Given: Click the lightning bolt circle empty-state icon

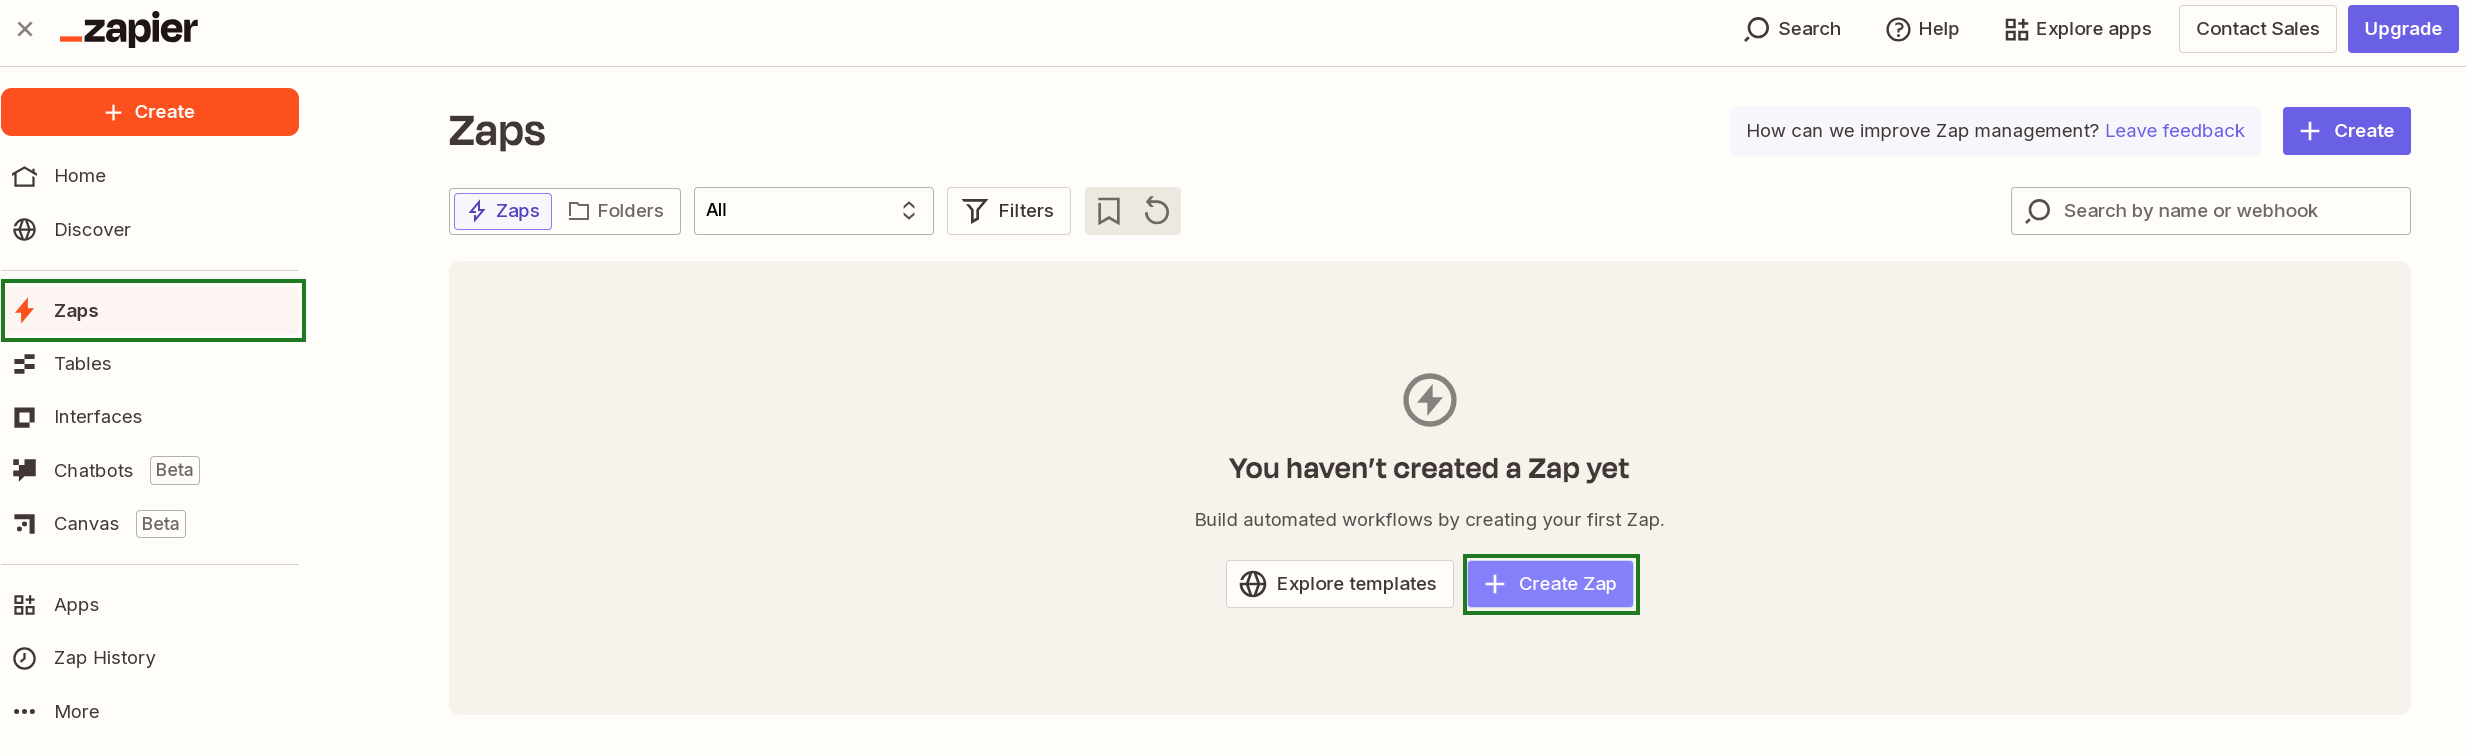Looking at the screenshot, I should 1430,400.
